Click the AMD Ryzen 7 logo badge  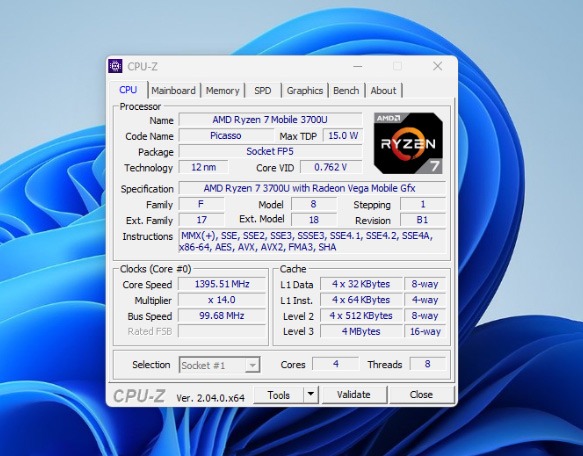(x=408, y=143)
